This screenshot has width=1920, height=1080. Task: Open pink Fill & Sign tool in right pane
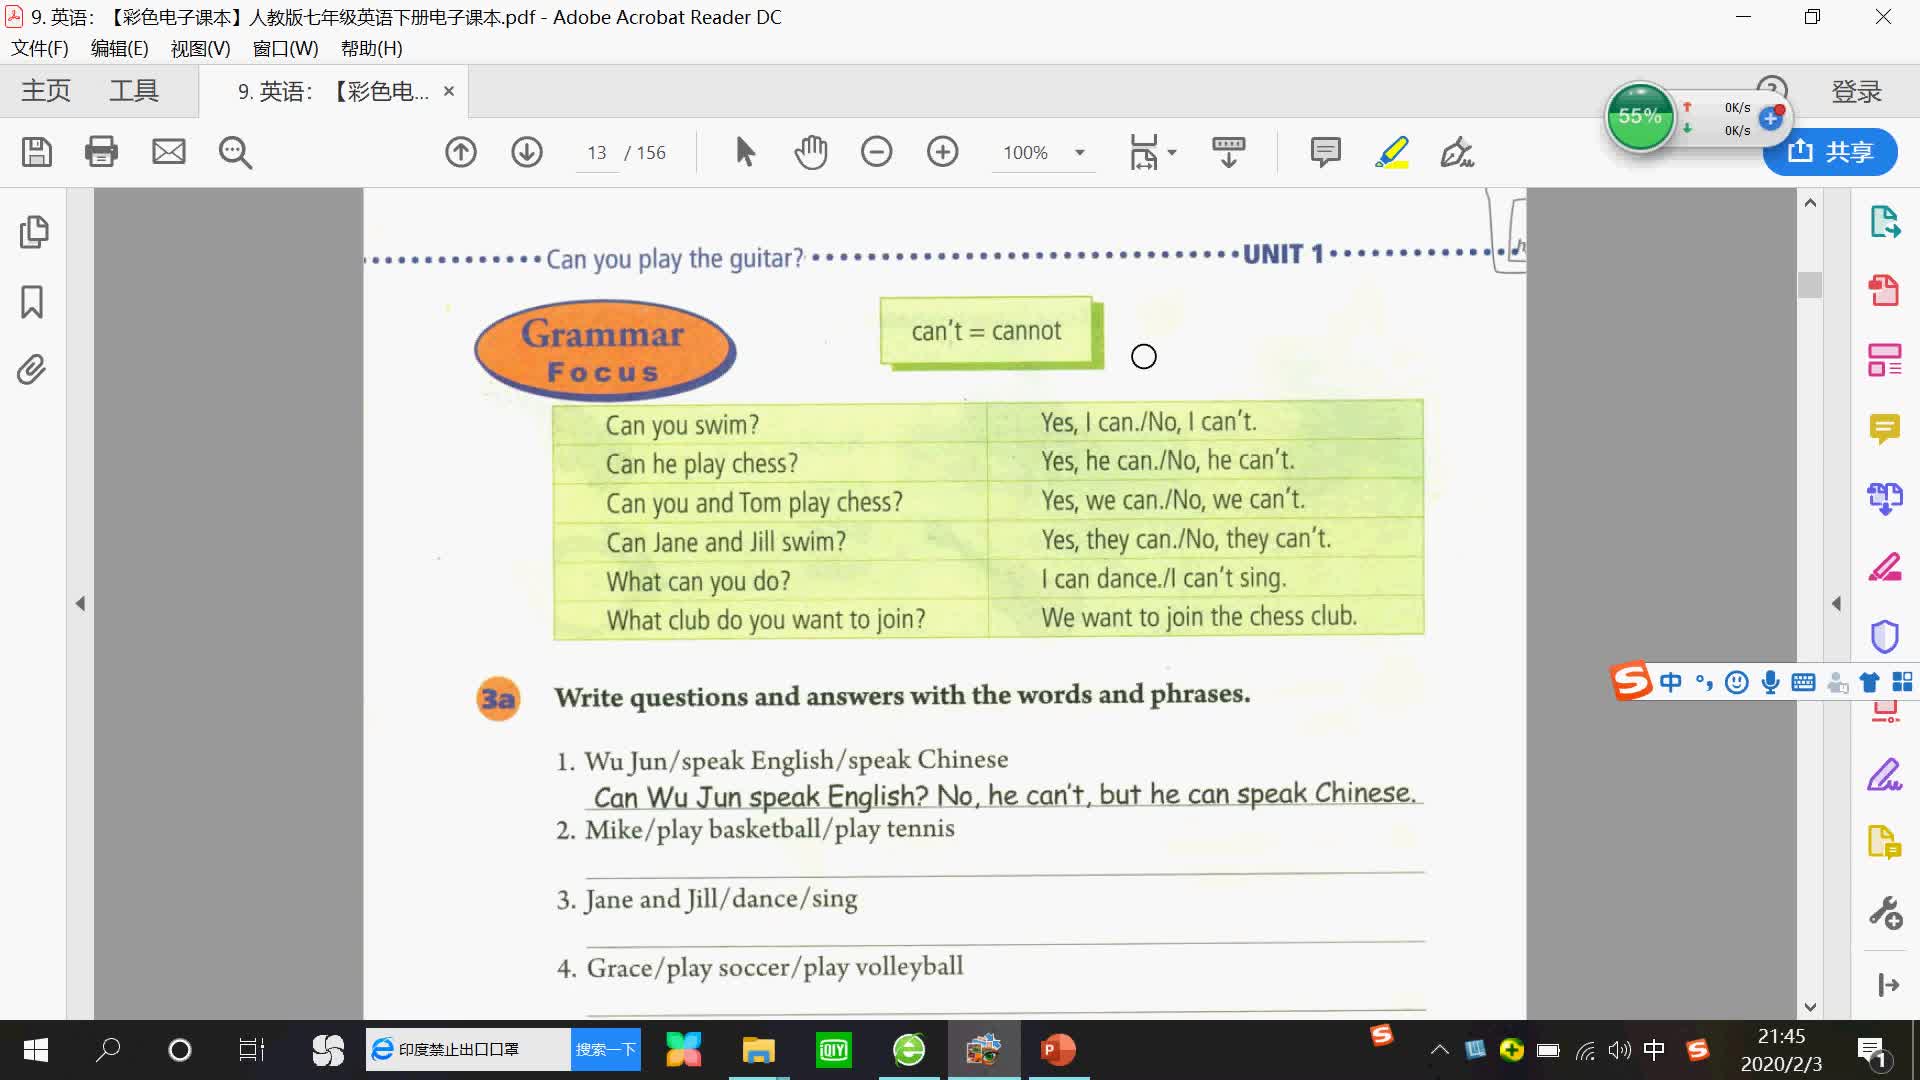coord(1885,567)
